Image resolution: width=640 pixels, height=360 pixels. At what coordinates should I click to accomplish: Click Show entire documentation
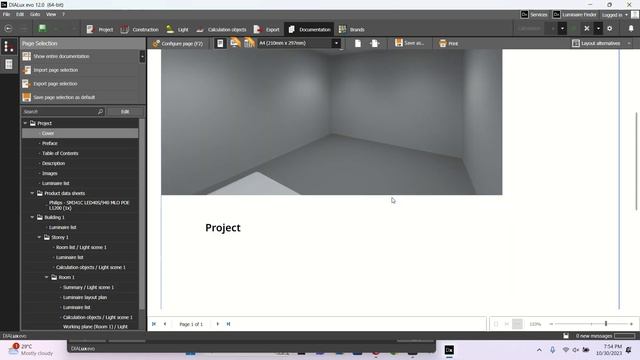point(61,56)
